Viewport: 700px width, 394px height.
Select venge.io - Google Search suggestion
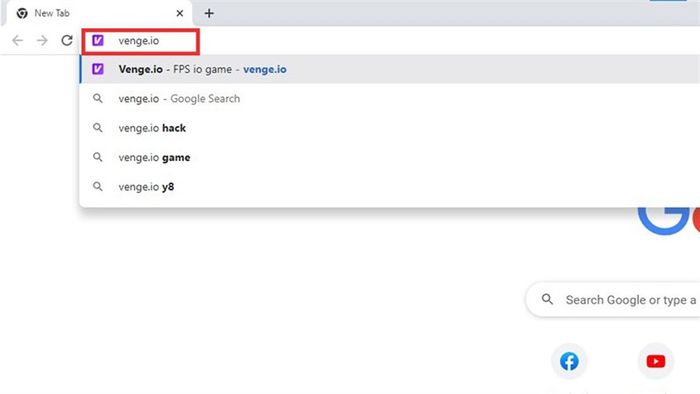click(389, 99)
